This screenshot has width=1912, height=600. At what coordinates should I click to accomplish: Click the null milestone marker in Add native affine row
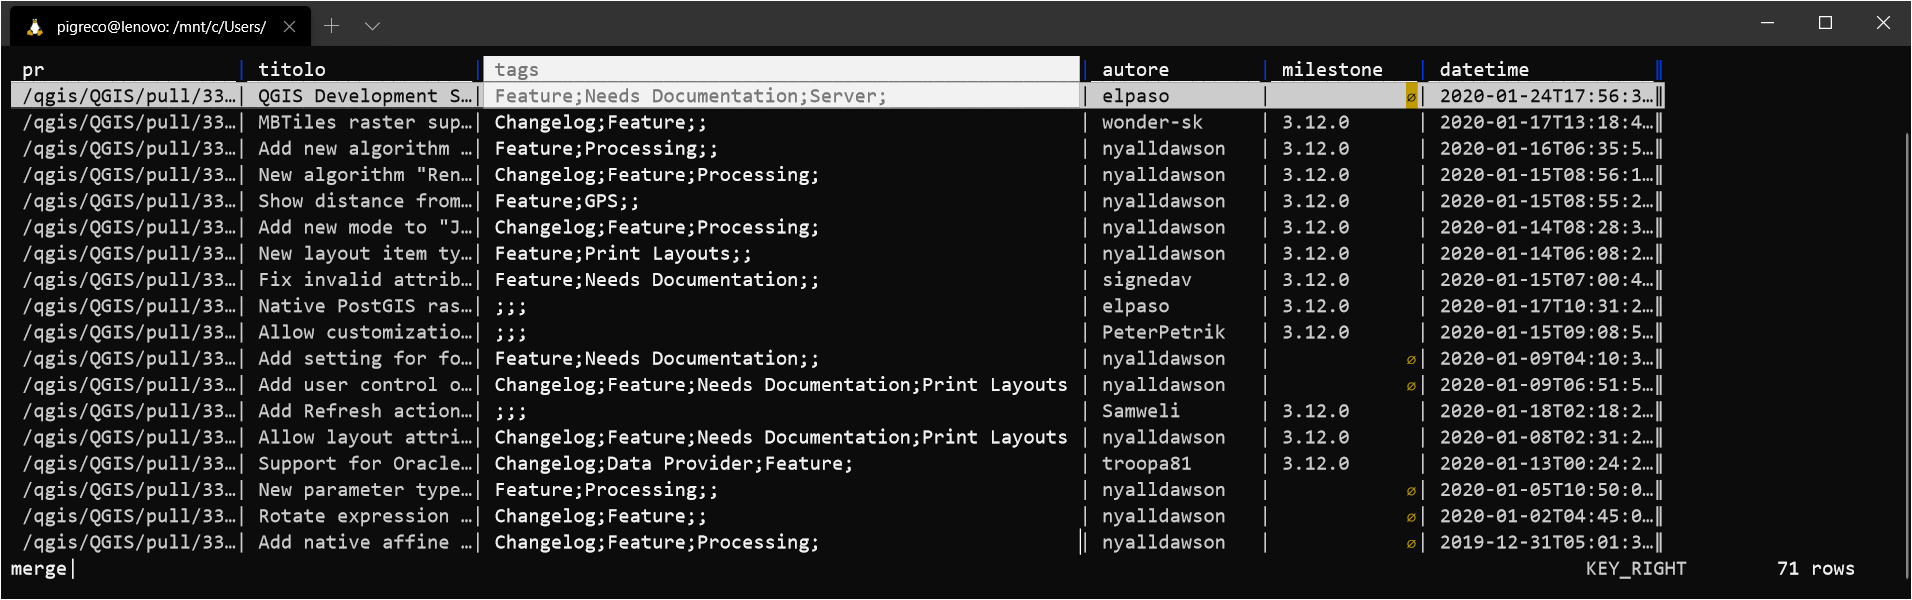[1411, 543]
